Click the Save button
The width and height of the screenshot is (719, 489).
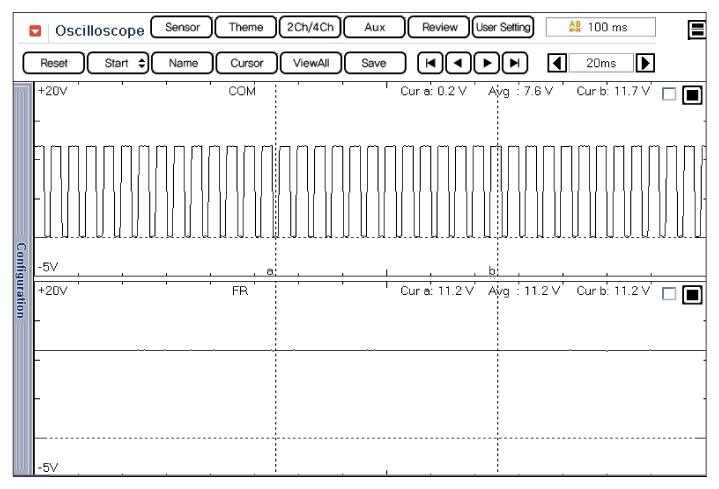[x=374, y=62]
